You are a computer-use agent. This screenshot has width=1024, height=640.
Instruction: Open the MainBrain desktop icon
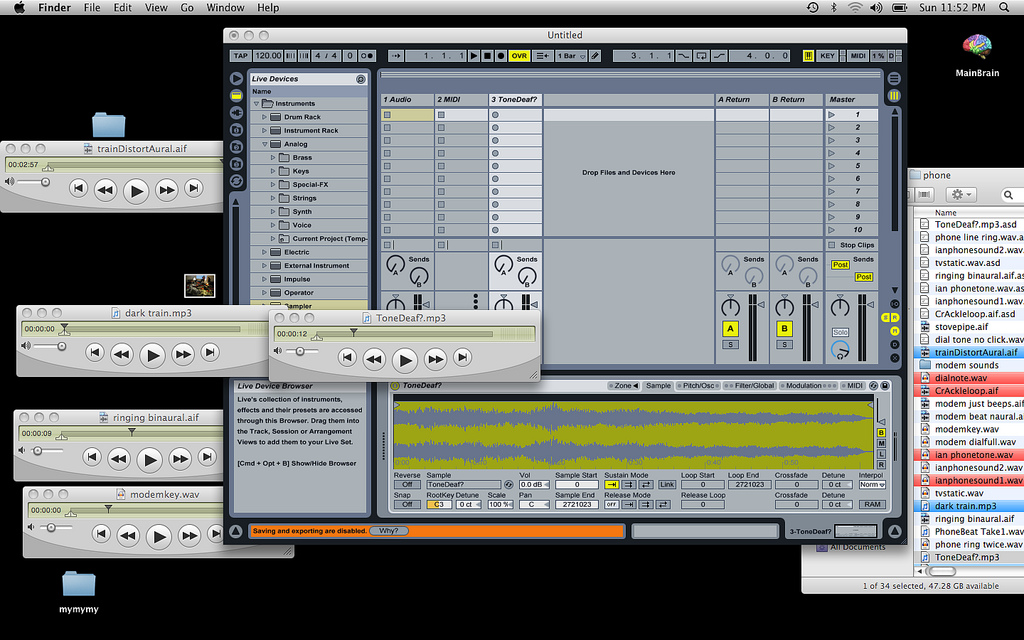(976, 52)
